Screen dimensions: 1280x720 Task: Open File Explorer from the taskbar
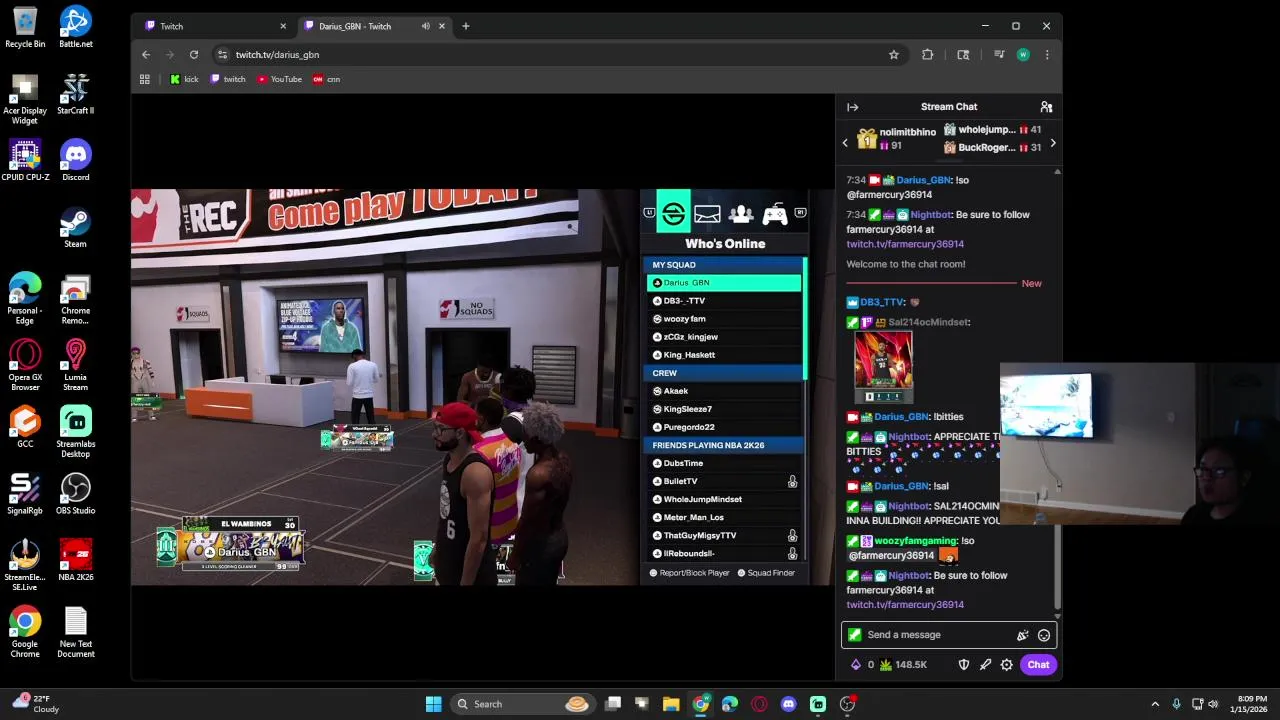pos(671,704)
